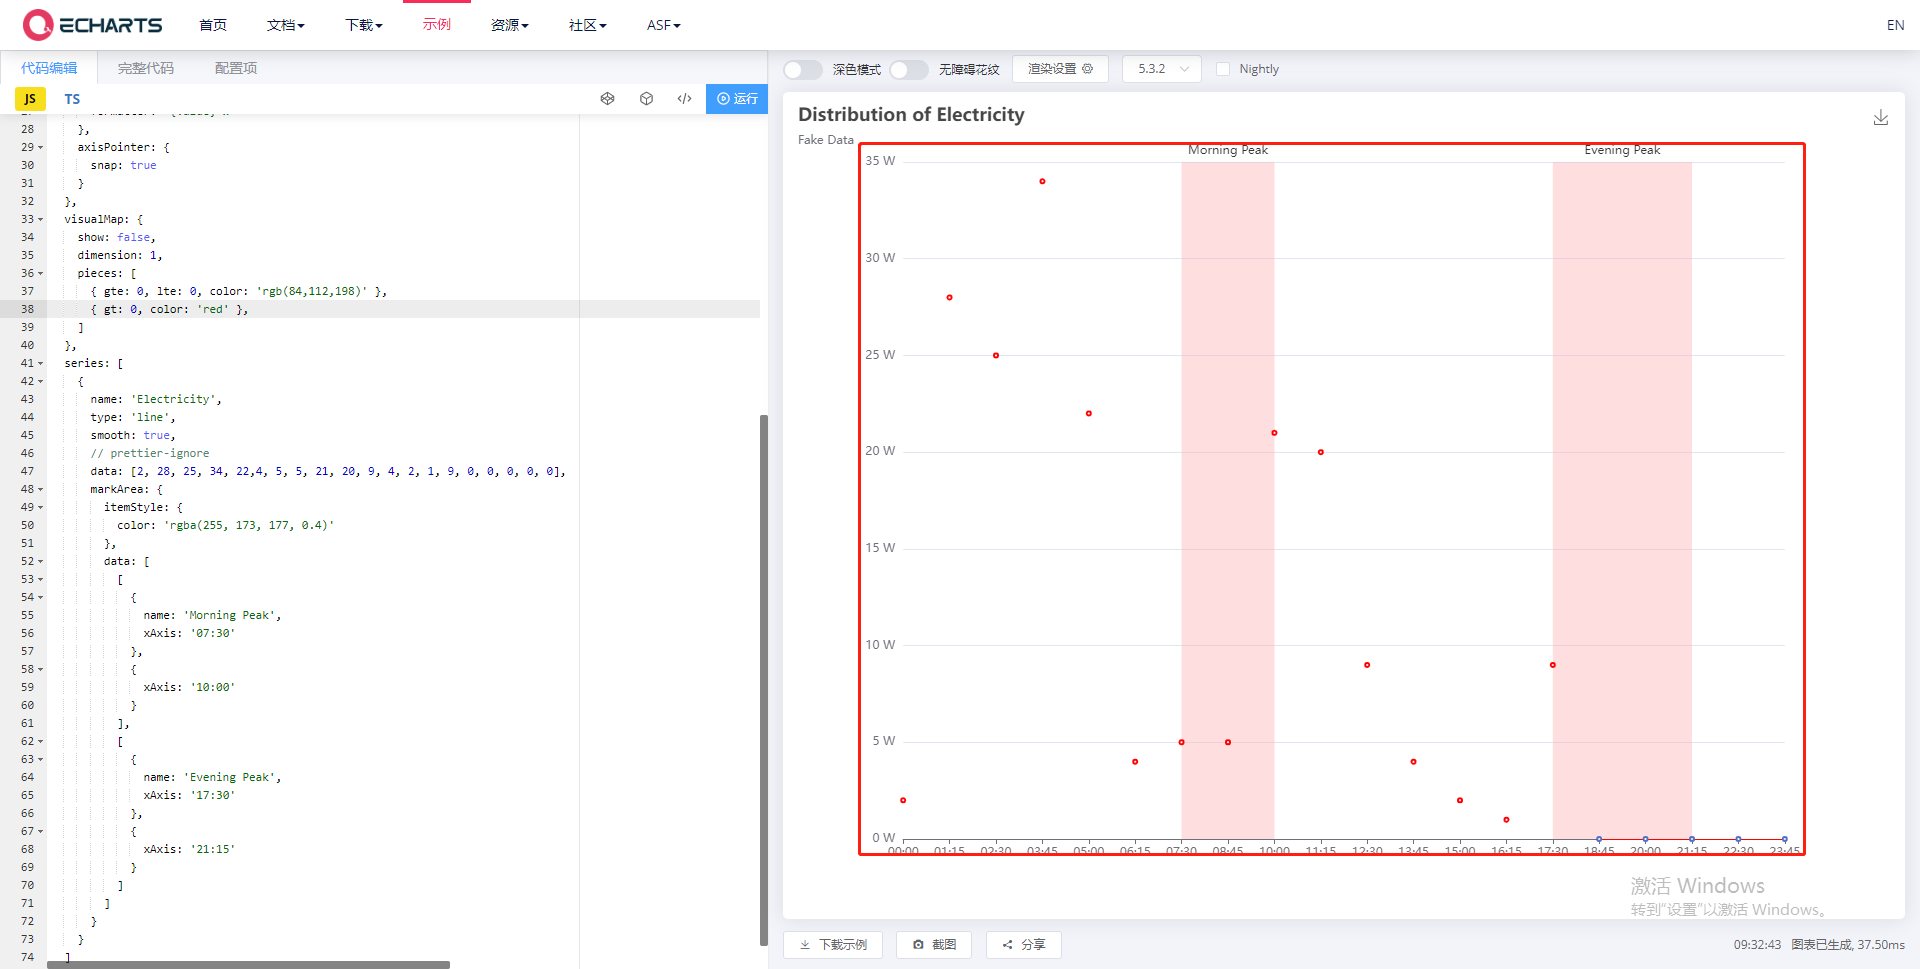1920x969 pixels.
Task: Click the editor horizontal scrollbar
Action: click(248, 965)
